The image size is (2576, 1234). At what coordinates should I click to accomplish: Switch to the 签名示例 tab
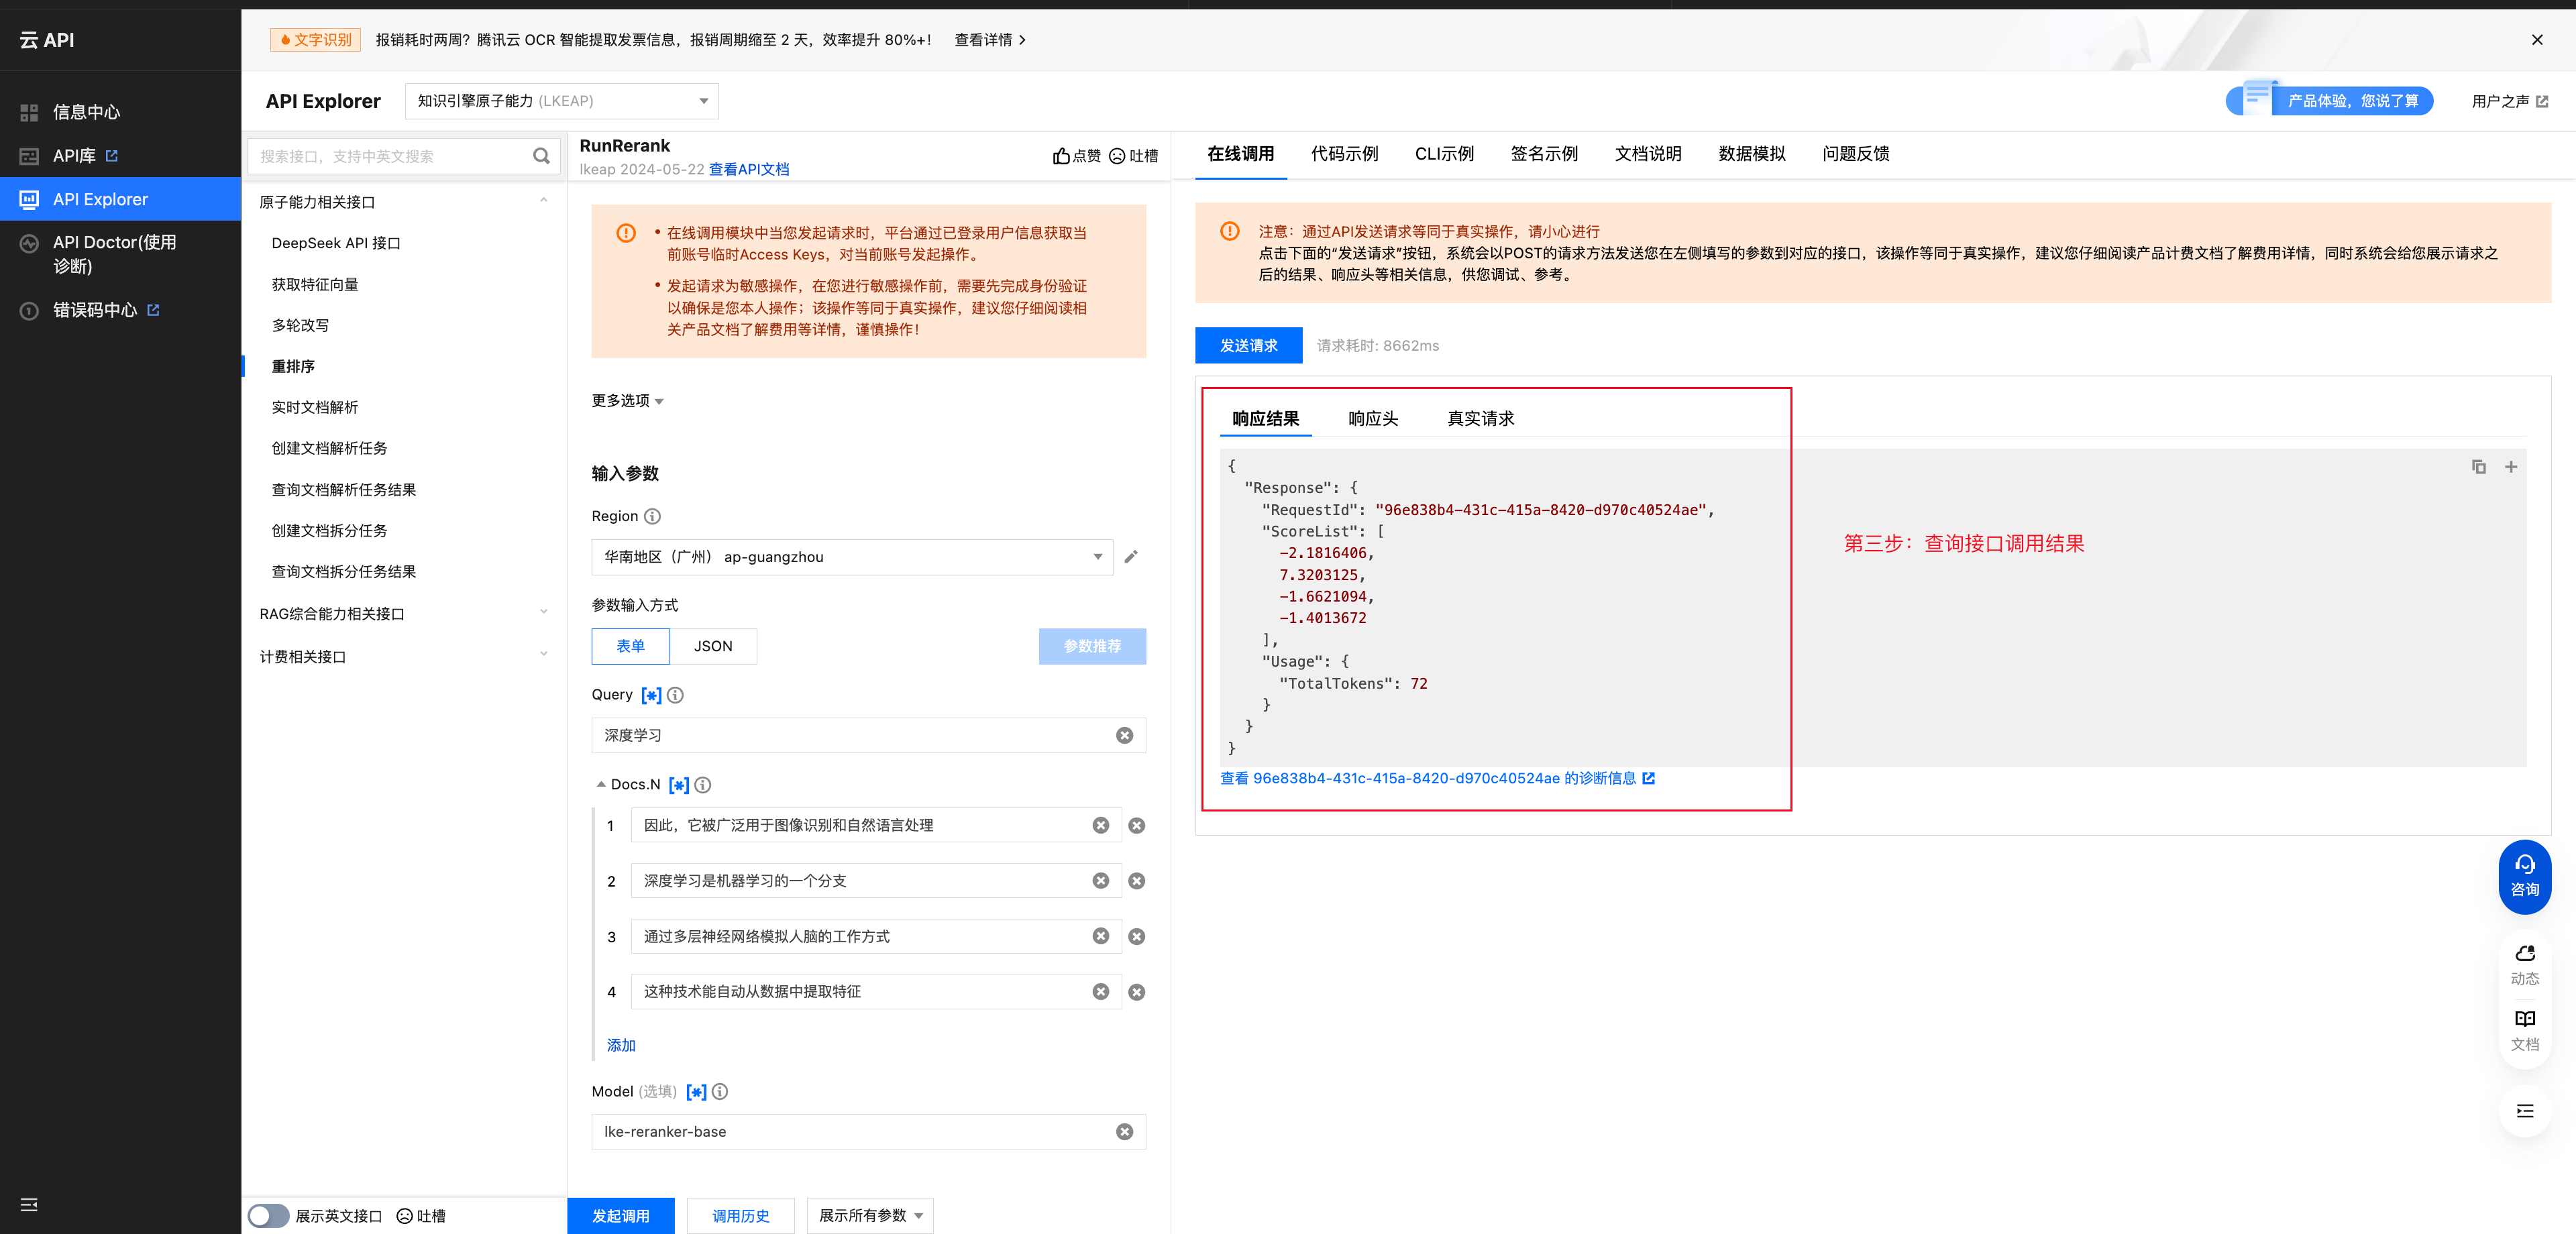[1544, 154]
